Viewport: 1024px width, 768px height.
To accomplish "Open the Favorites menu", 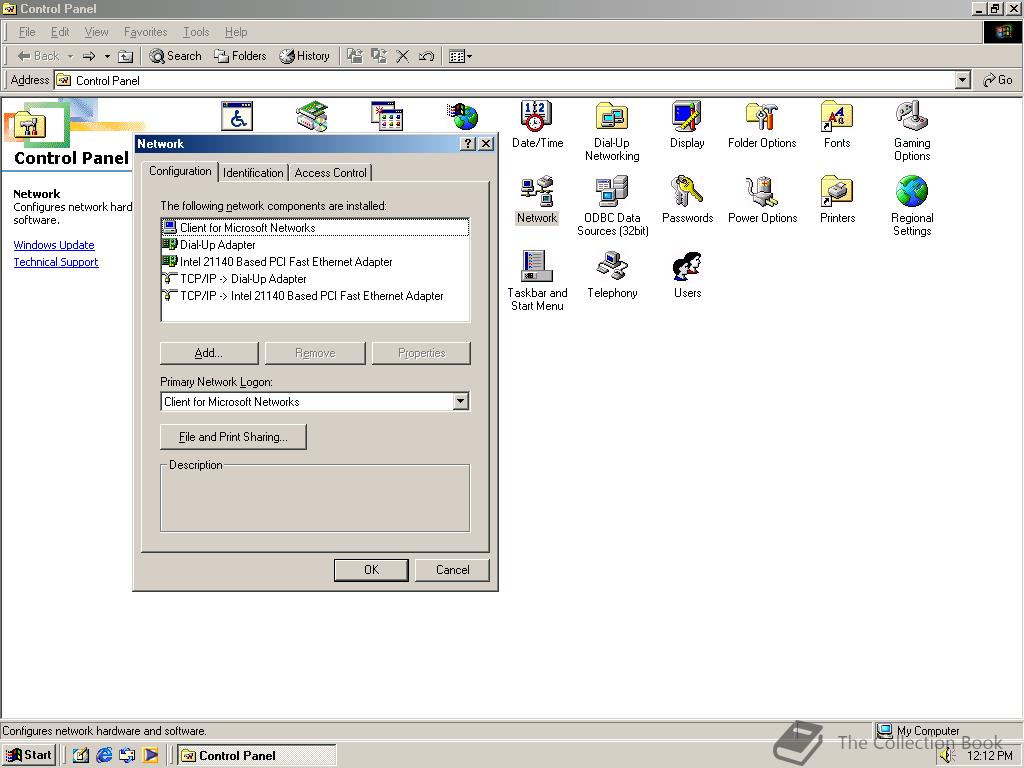I will [x=146, y=32].
